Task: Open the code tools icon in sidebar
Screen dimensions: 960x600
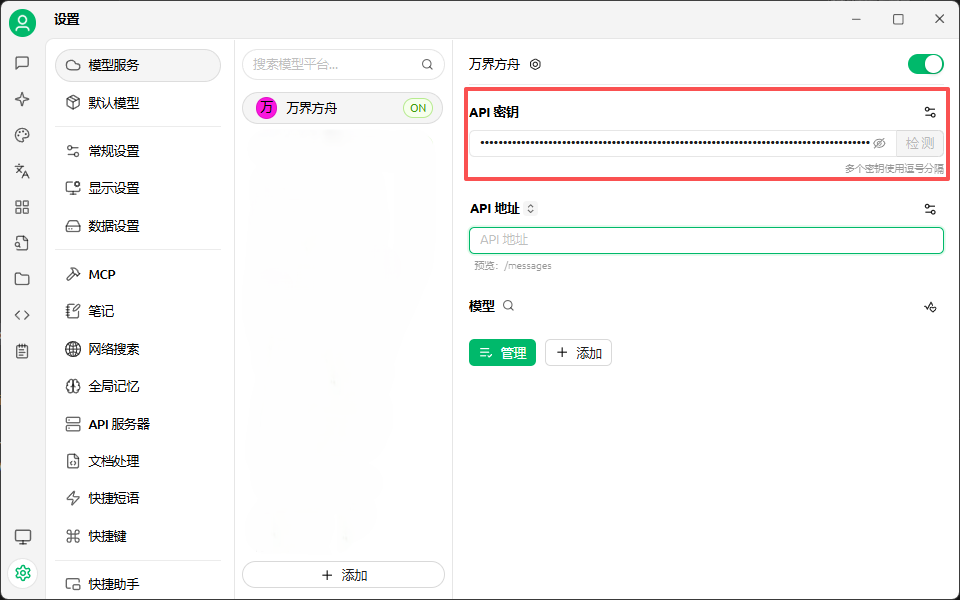Action: (22, 315)
